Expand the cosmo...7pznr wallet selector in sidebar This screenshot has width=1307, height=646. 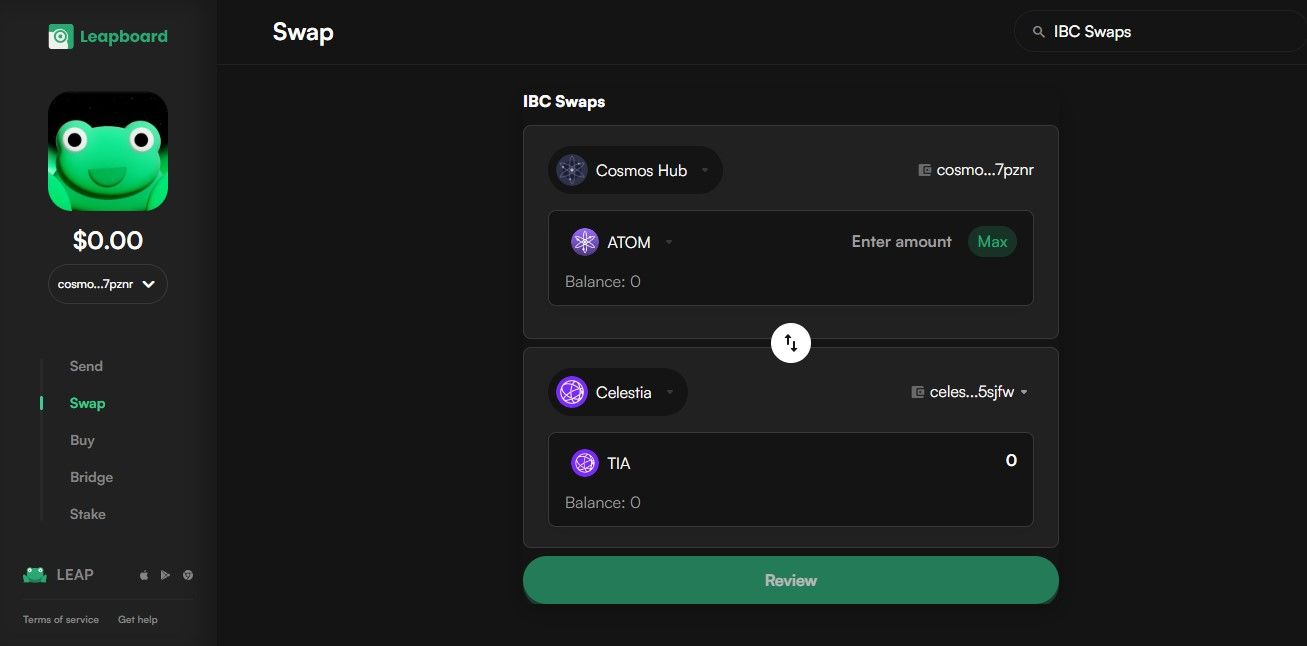[108, 284]
